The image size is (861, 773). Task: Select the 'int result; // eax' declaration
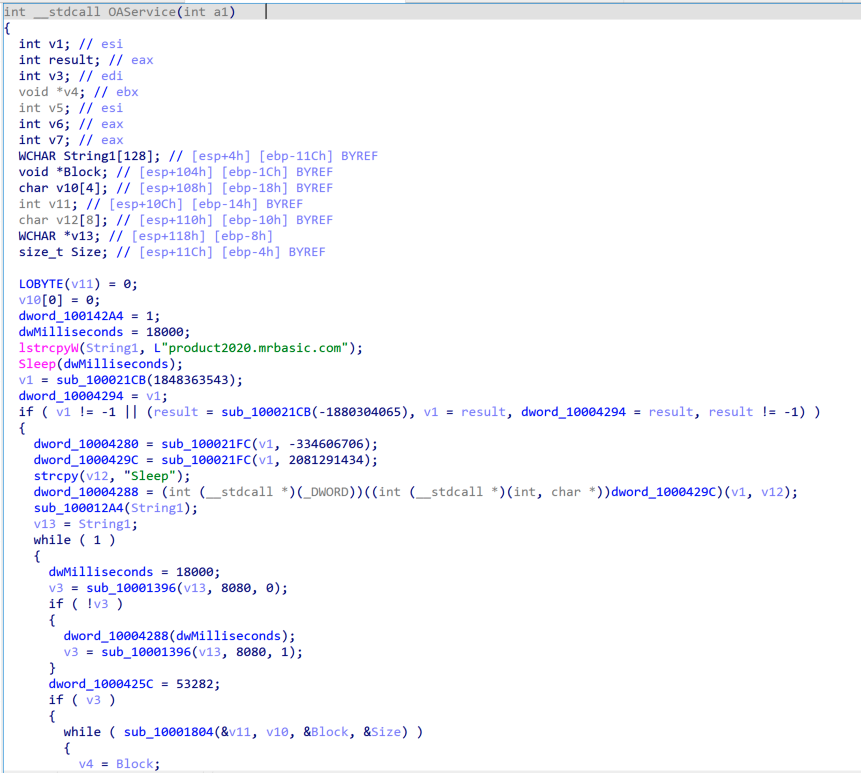pyautogui.click(x=86, y=60)
